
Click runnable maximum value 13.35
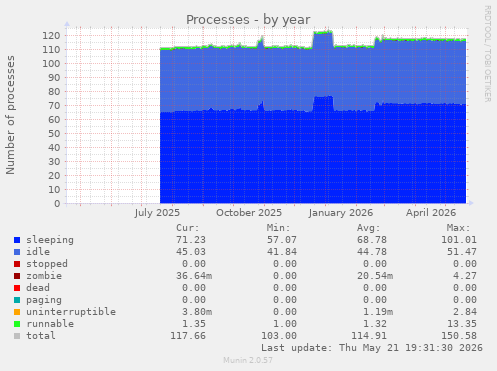462,324
